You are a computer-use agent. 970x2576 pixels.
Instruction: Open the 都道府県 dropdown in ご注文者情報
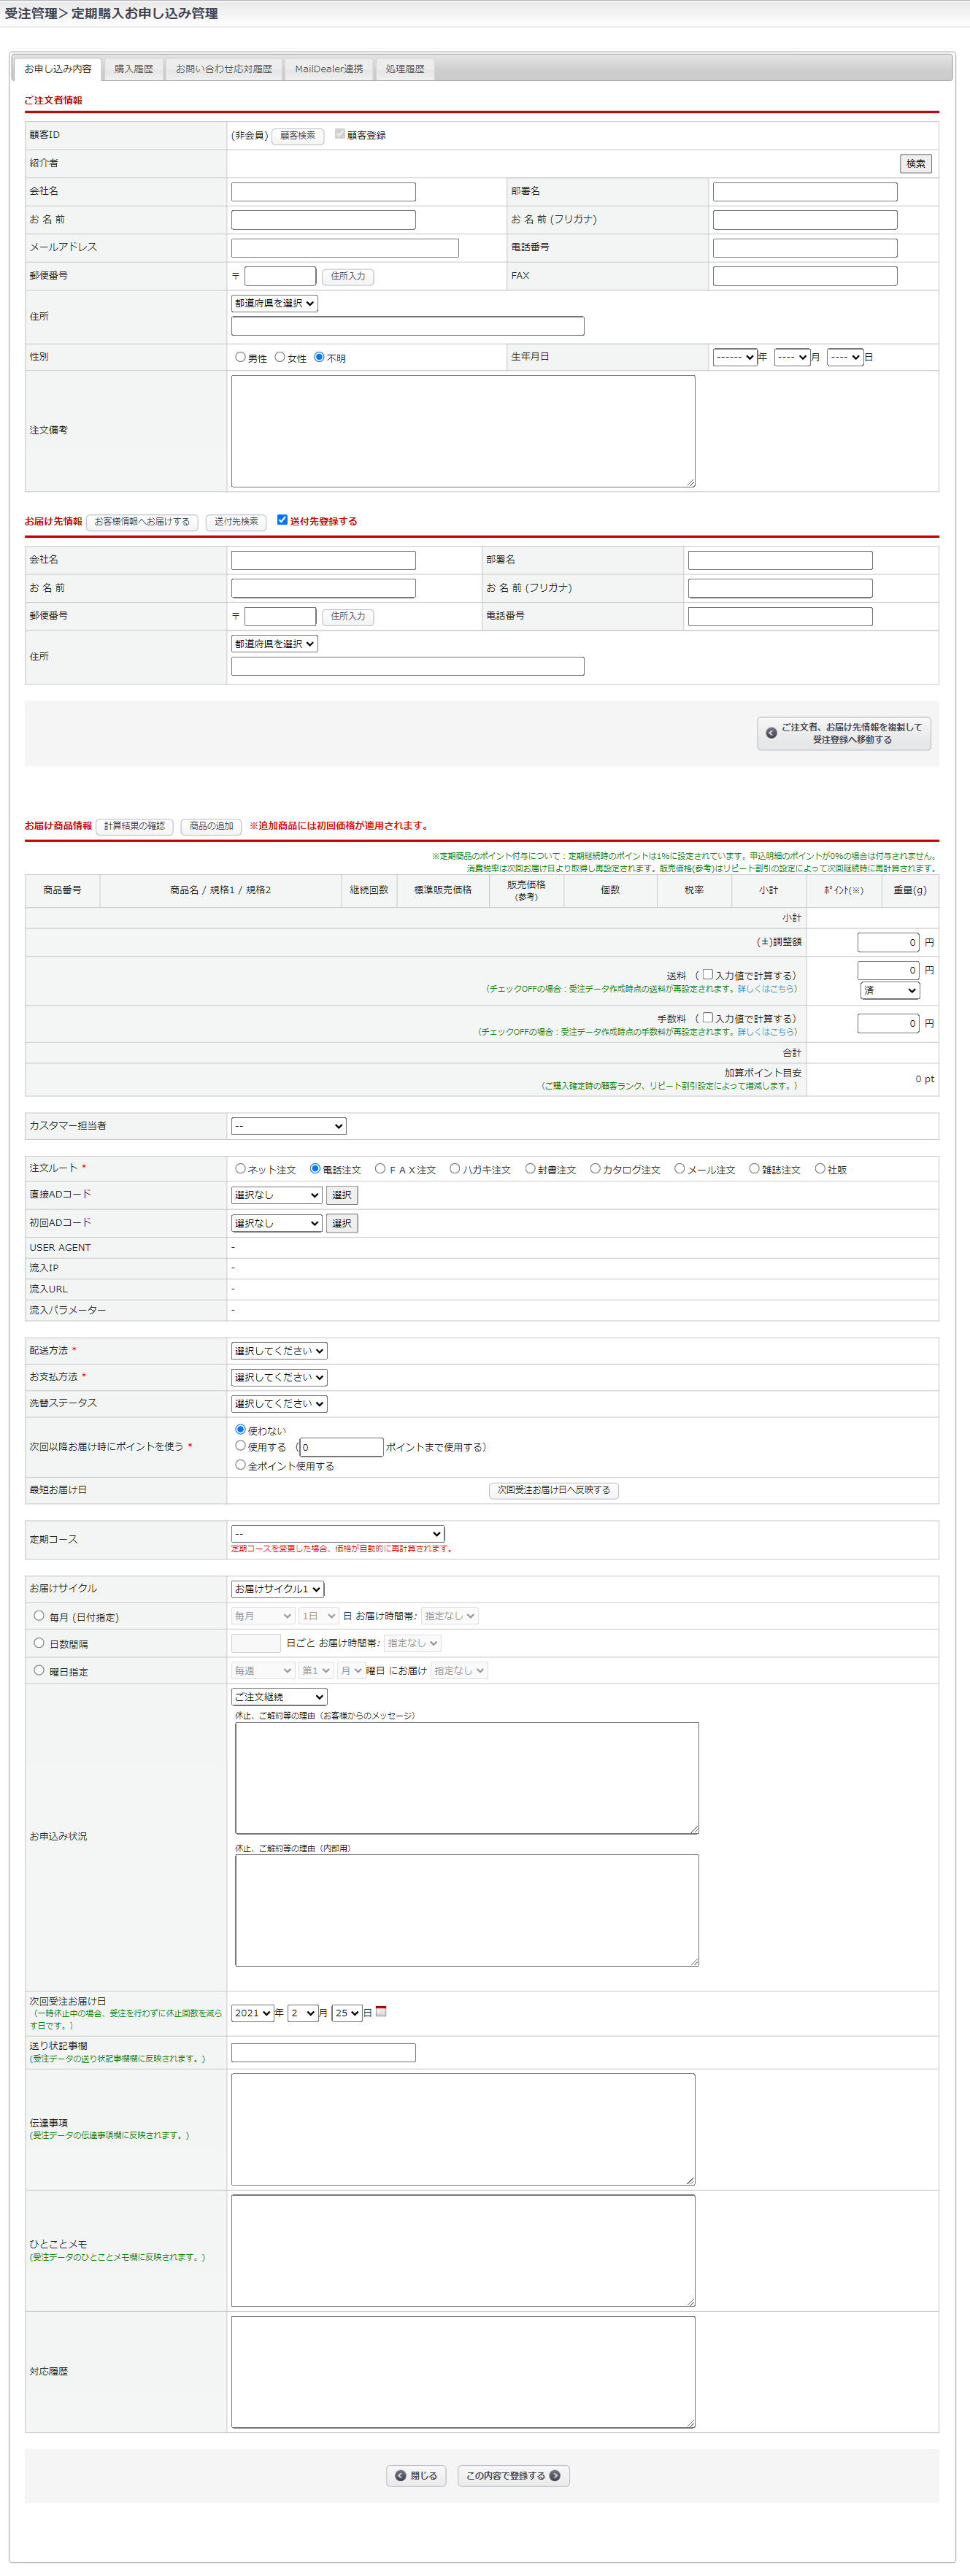[274, 303]
